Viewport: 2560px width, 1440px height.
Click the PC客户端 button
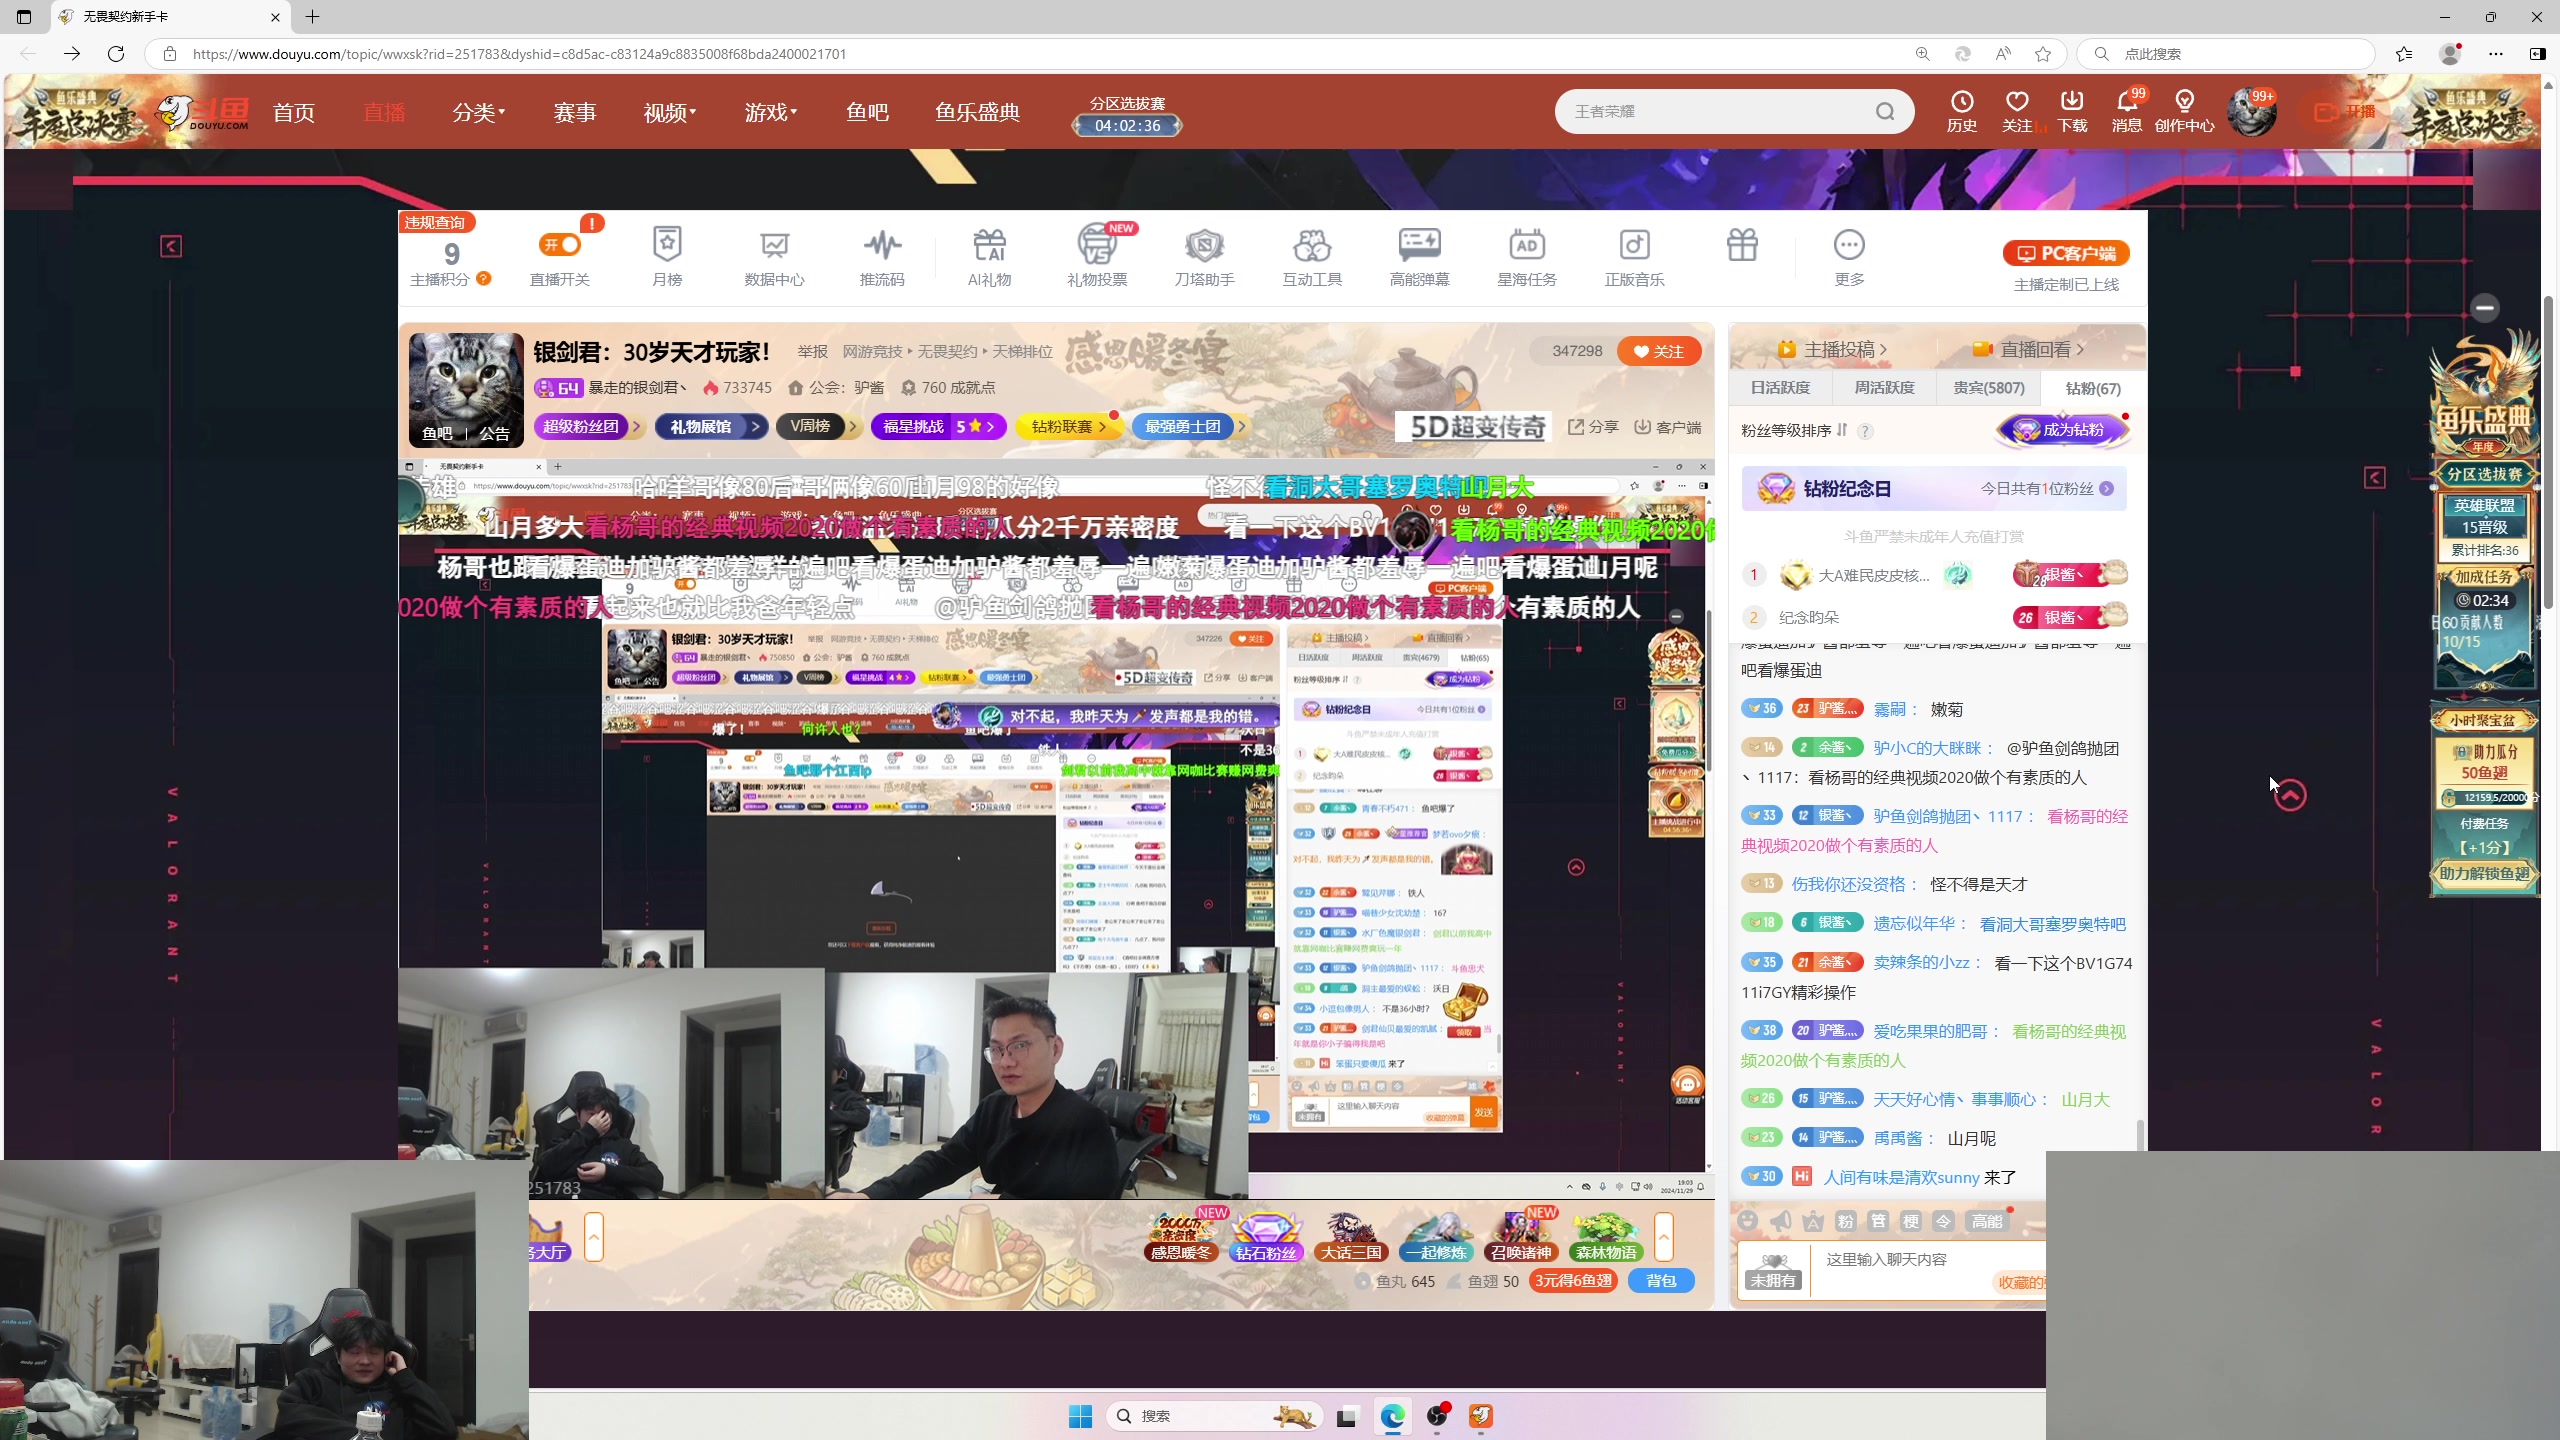pyautogui.click(x=2066, y=253)
